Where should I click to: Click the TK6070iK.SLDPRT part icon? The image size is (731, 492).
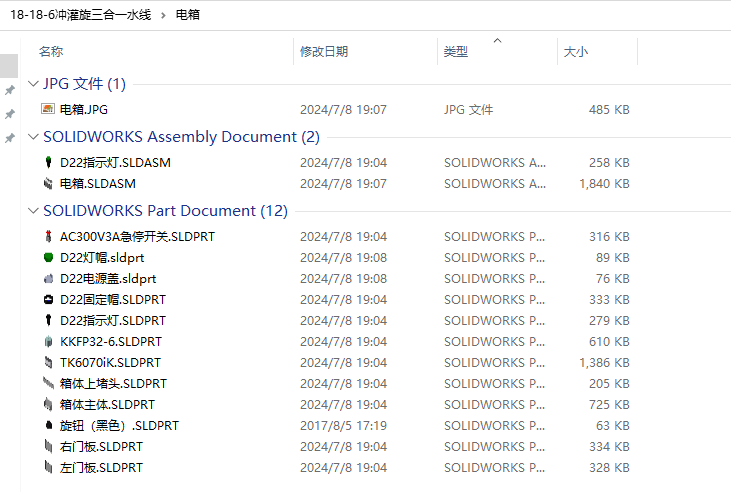coord(48,362)
